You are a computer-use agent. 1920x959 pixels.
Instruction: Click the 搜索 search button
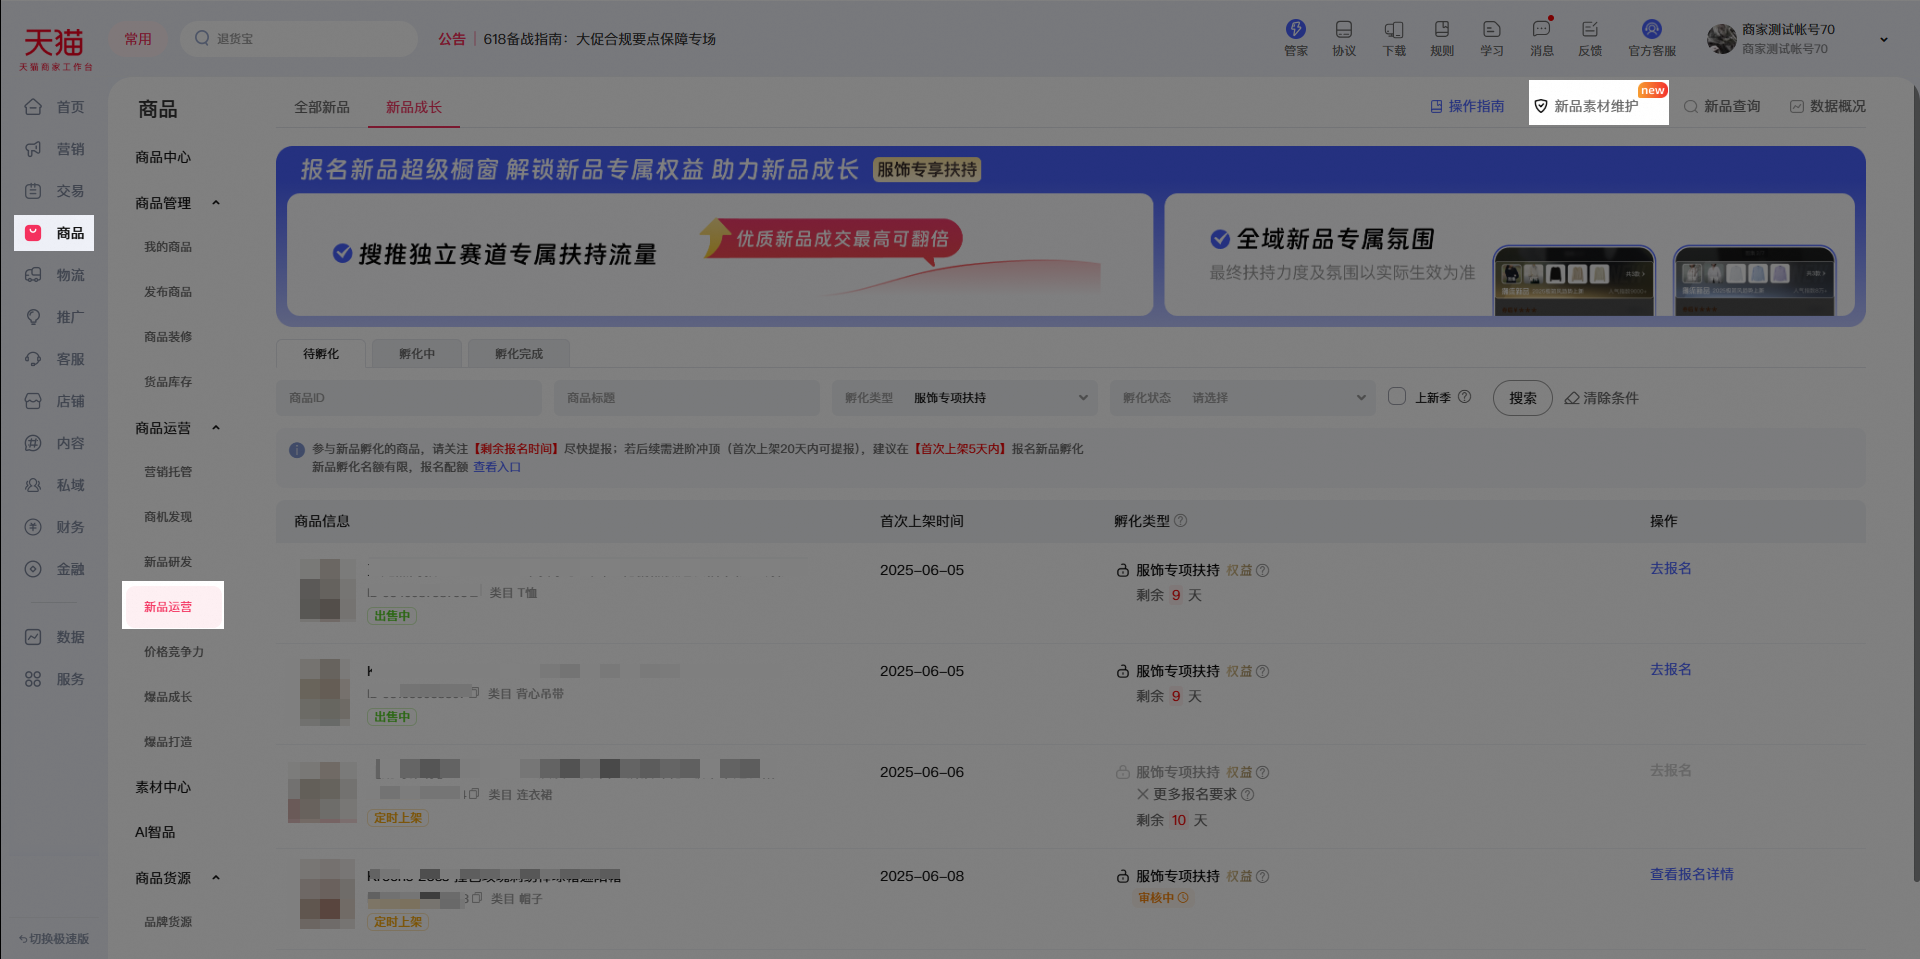pos(1522,398)
